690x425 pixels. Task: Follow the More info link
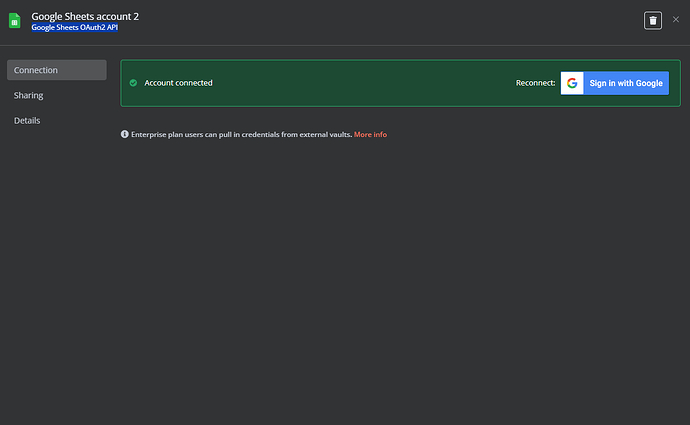click(x=370, y=135)
